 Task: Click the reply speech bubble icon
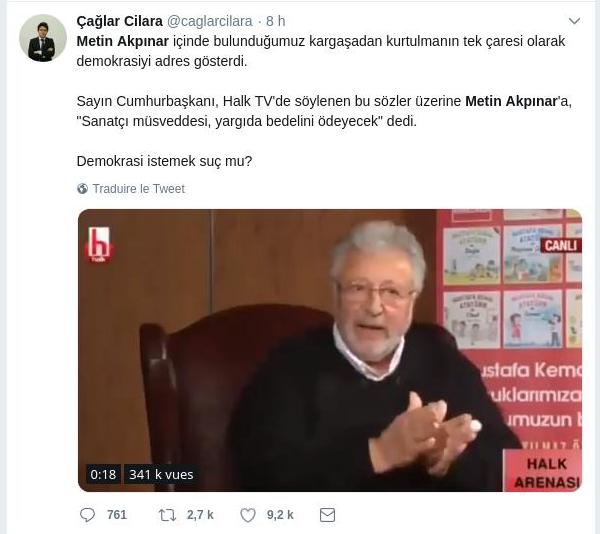coord(87,515)
